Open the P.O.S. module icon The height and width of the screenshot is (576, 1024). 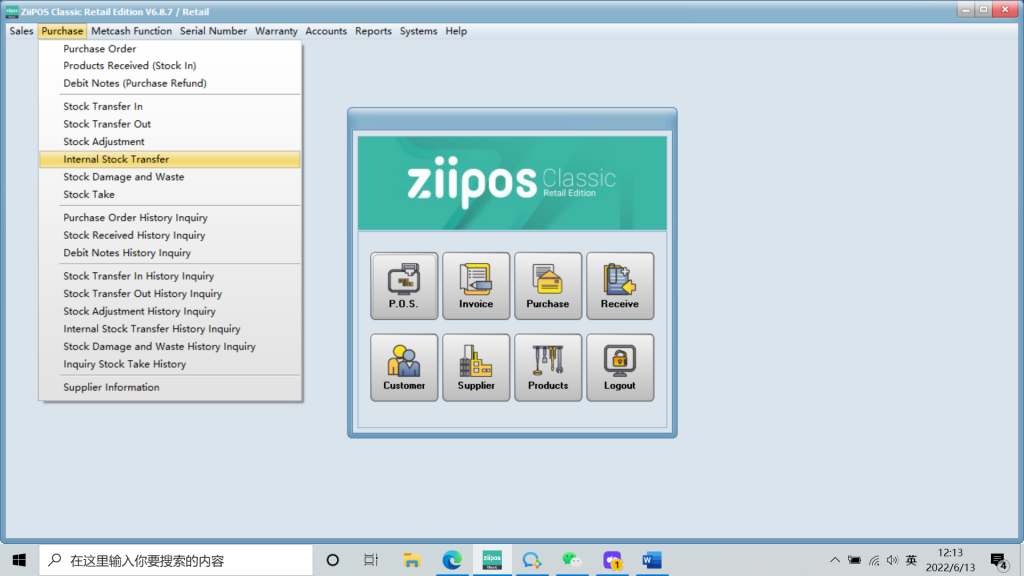(x=404, y=285)
